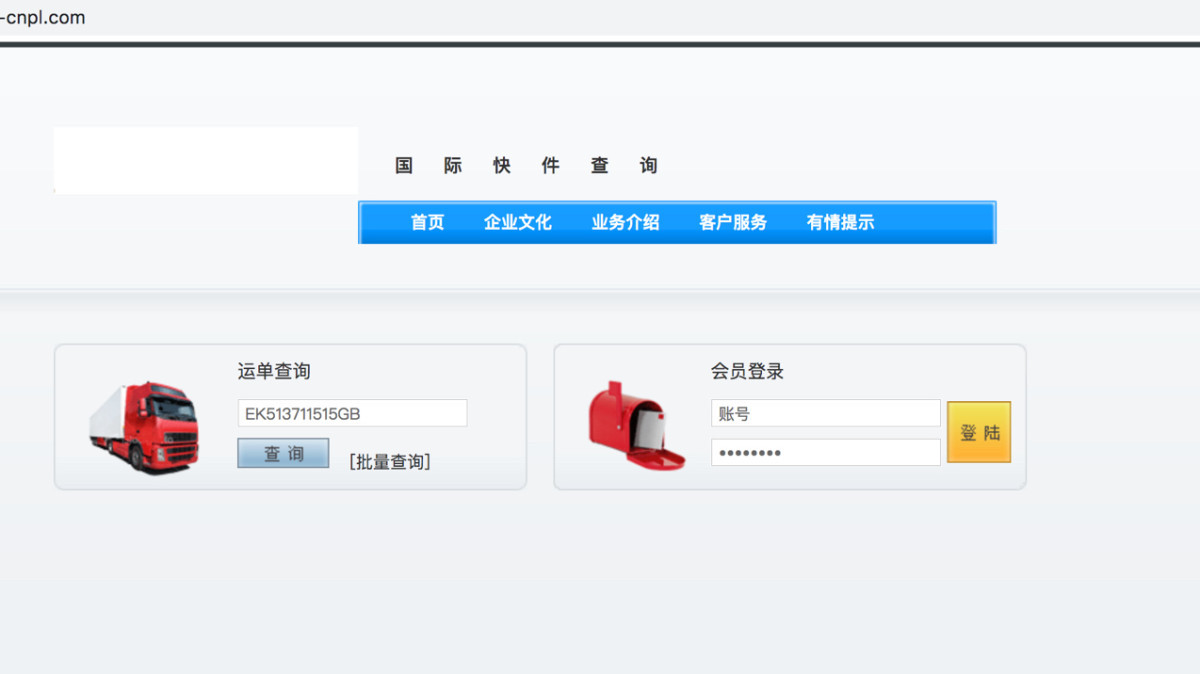Click the 查询 tracking button
The image size is (1200, 674).
282,452
